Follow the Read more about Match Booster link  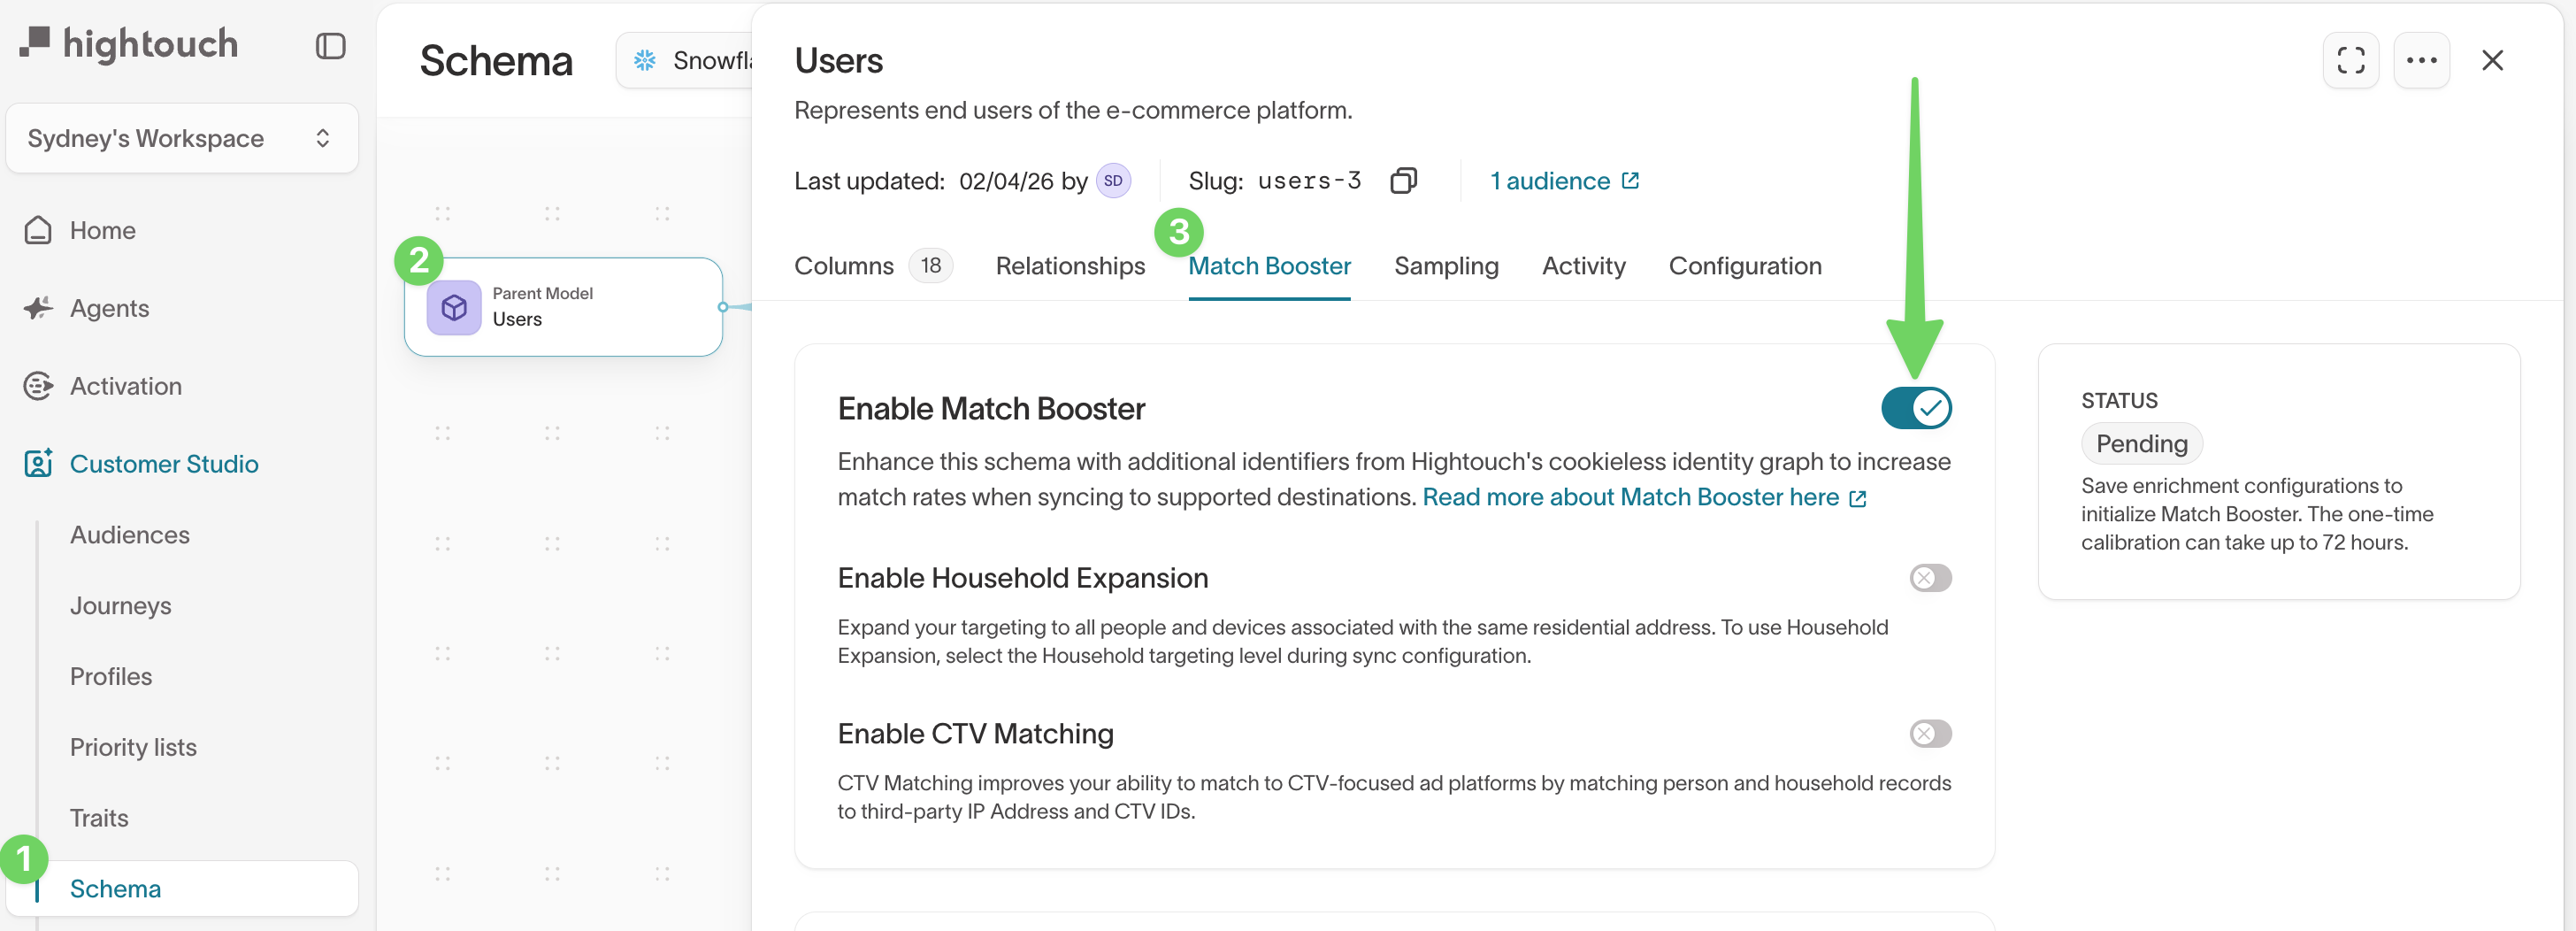[1630, 496]
